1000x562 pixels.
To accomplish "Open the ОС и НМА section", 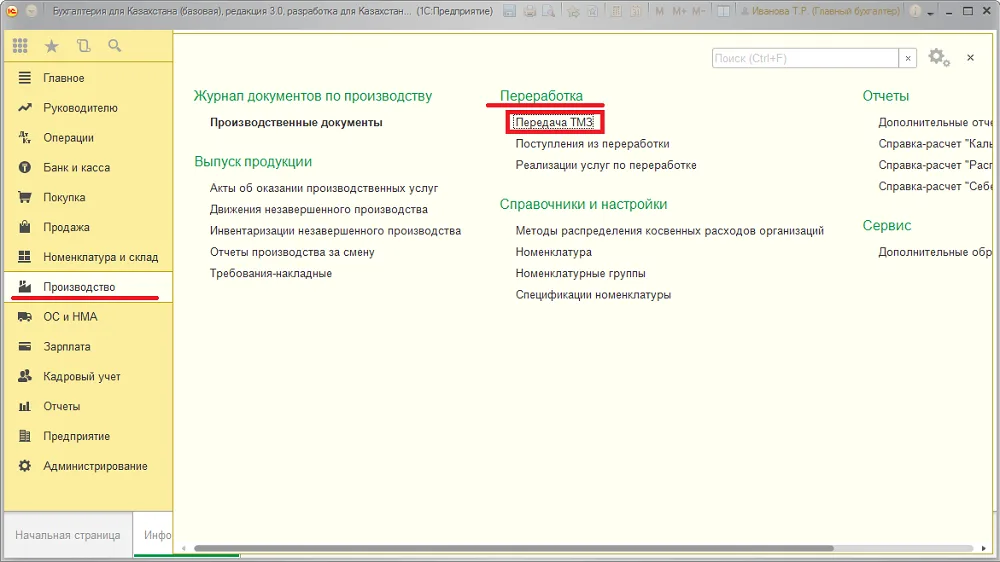I will pyautogui.click(x=88, y=317).
